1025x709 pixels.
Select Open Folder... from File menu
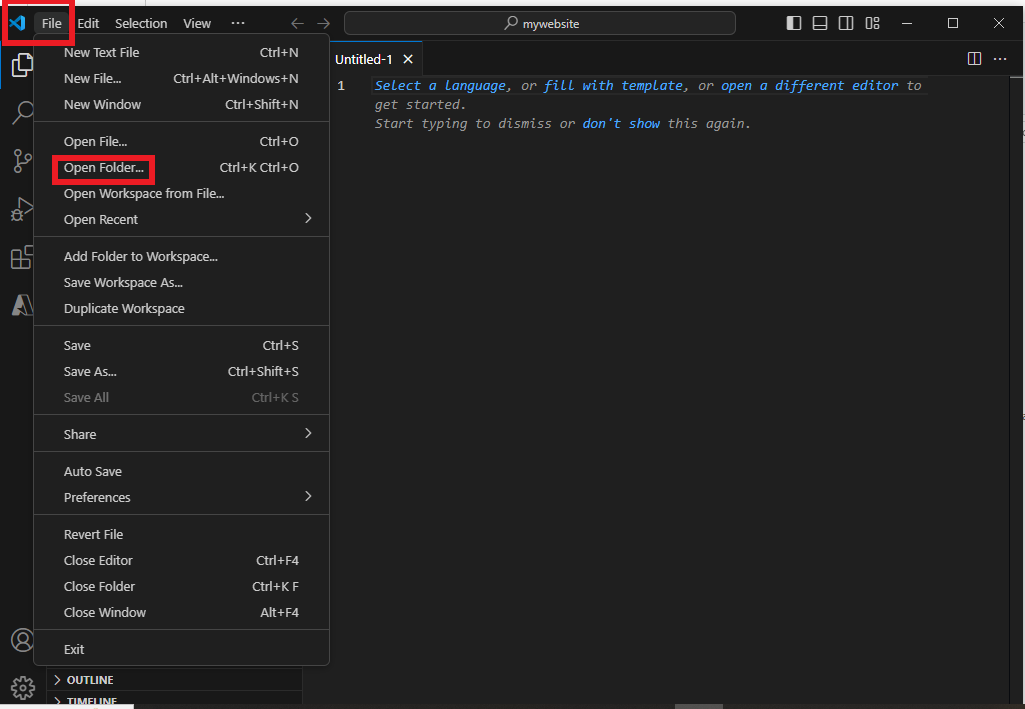click(x=104, y=168)
